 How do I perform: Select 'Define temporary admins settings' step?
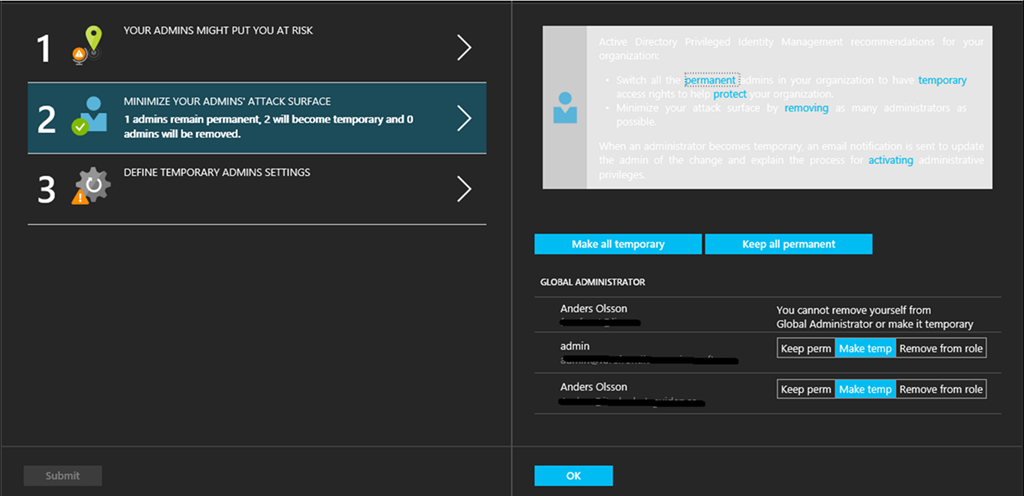pyautogui.click(x=217, y=172)
